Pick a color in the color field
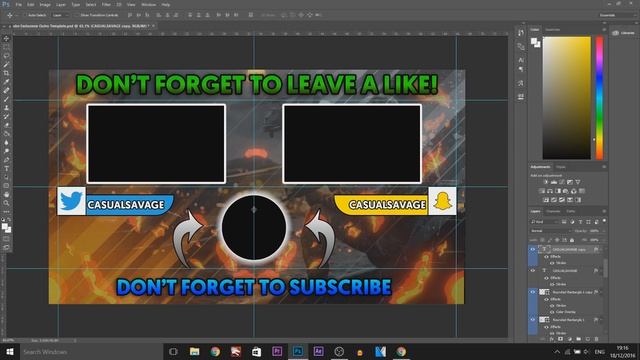 click(x=567, y=98)
